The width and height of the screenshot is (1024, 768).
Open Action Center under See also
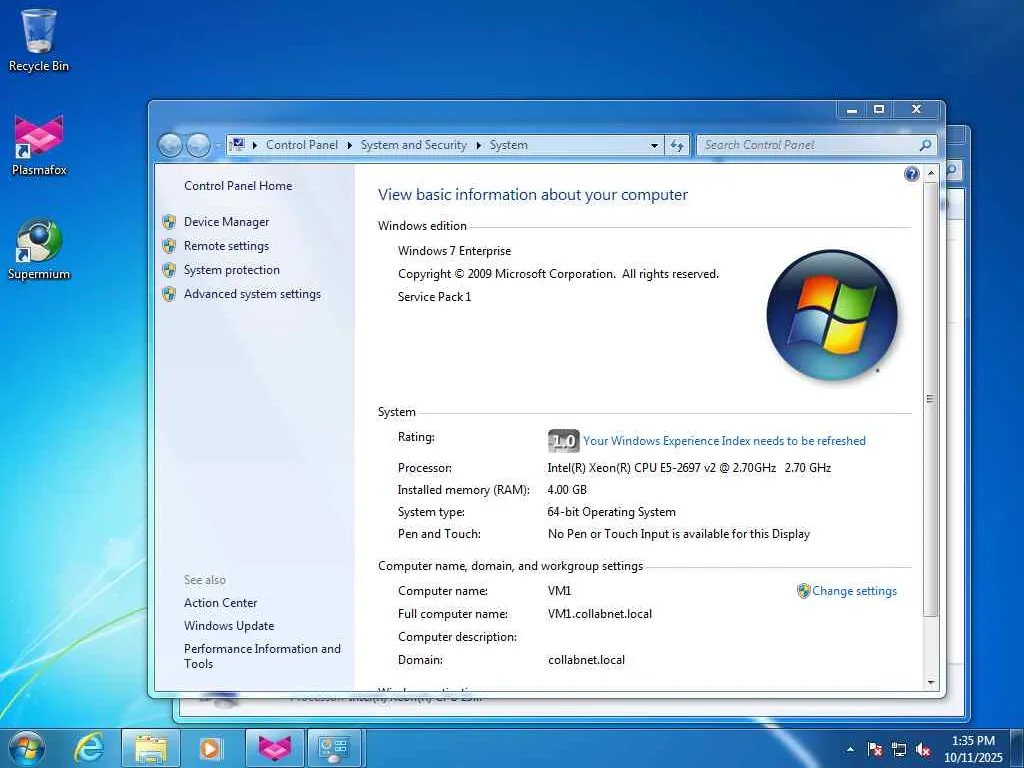(220, 603)
